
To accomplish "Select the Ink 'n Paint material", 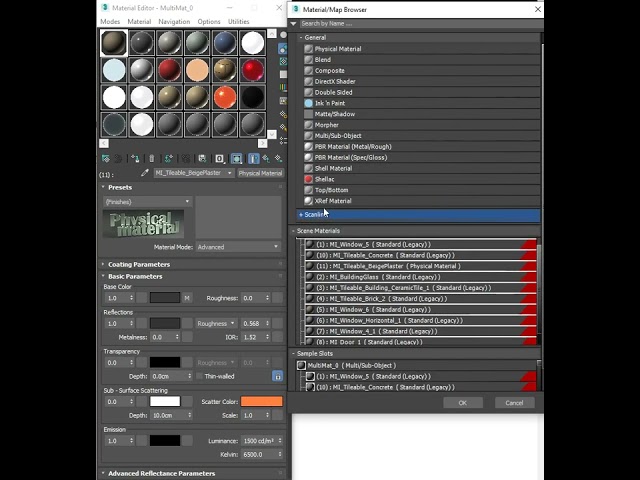I will pyautogui.click(x=422, y=103).
